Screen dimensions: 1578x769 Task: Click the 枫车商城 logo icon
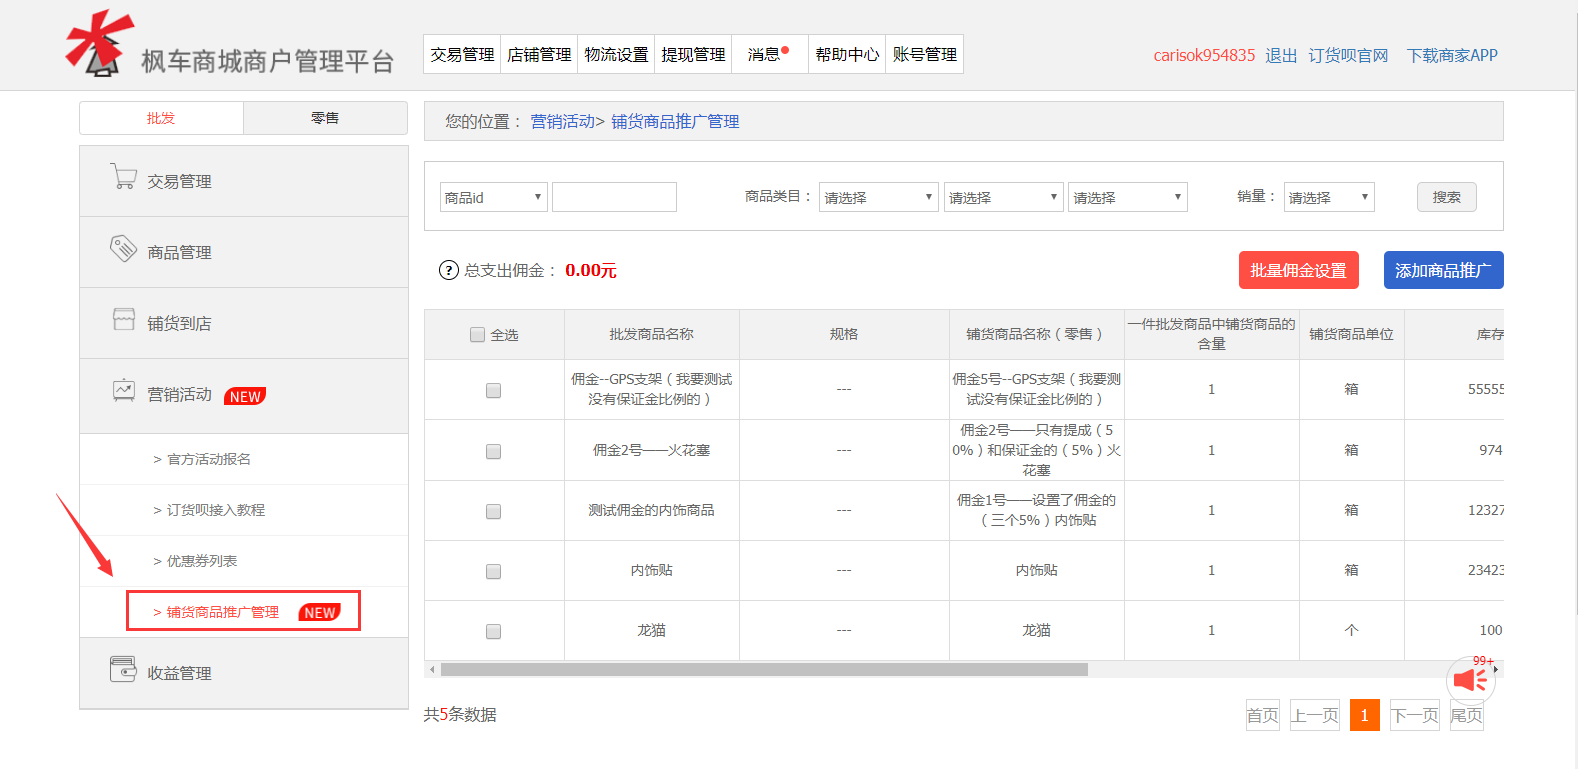tap(100, 43)
